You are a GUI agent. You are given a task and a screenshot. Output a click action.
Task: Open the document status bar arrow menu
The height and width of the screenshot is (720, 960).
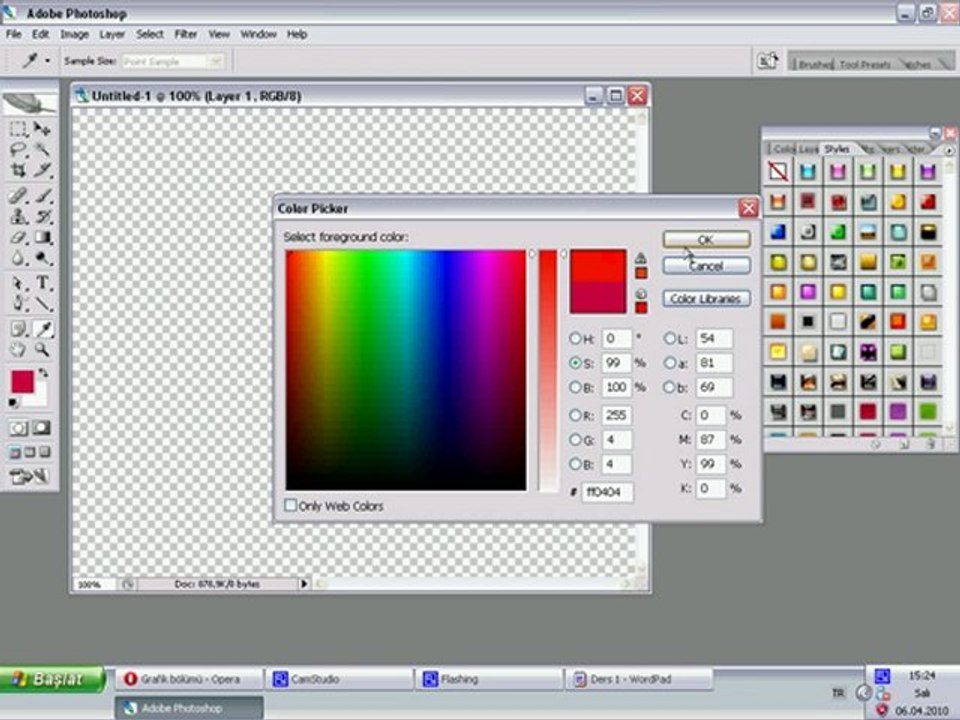(304, 584)
